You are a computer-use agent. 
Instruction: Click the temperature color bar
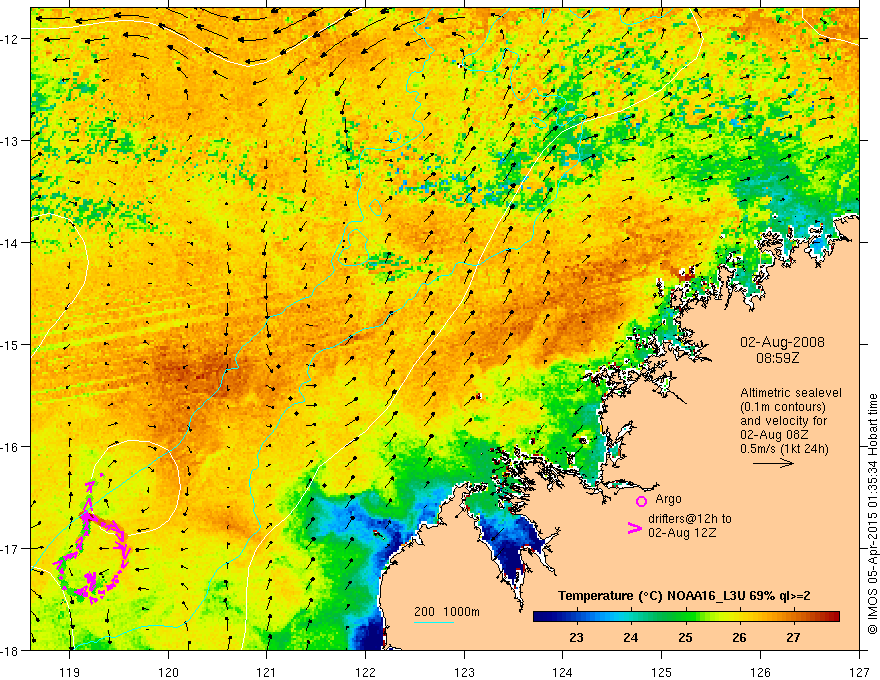686,616
